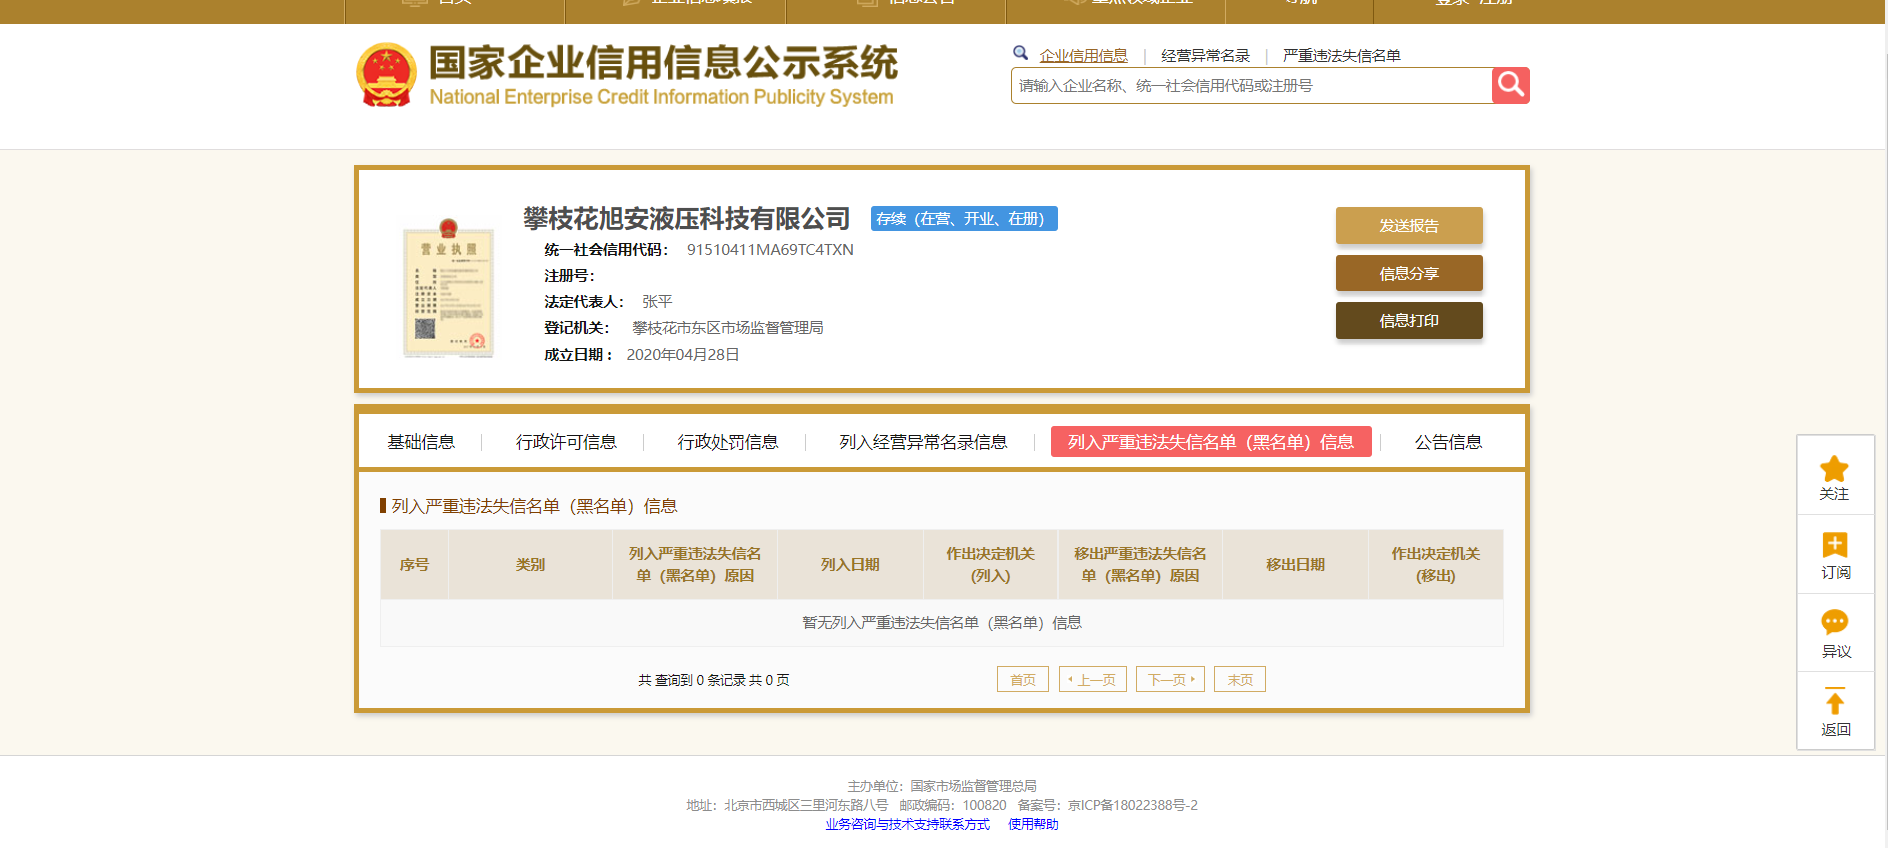Image resolution: width=1888 pixels, height=848 pixels.
Task: Click the 移出日期 column header
Action: (x=1295, y=564)
